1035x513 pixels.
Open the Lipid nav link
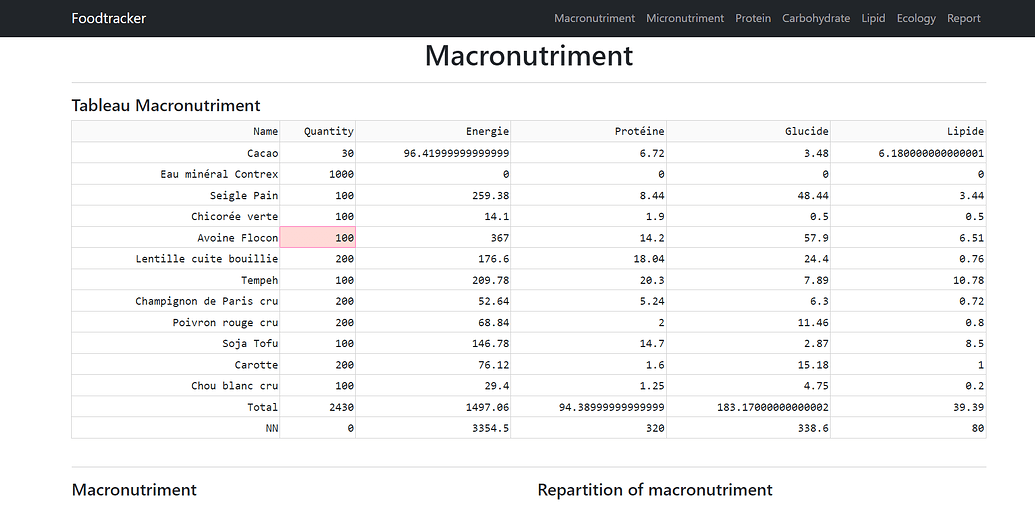873,18
